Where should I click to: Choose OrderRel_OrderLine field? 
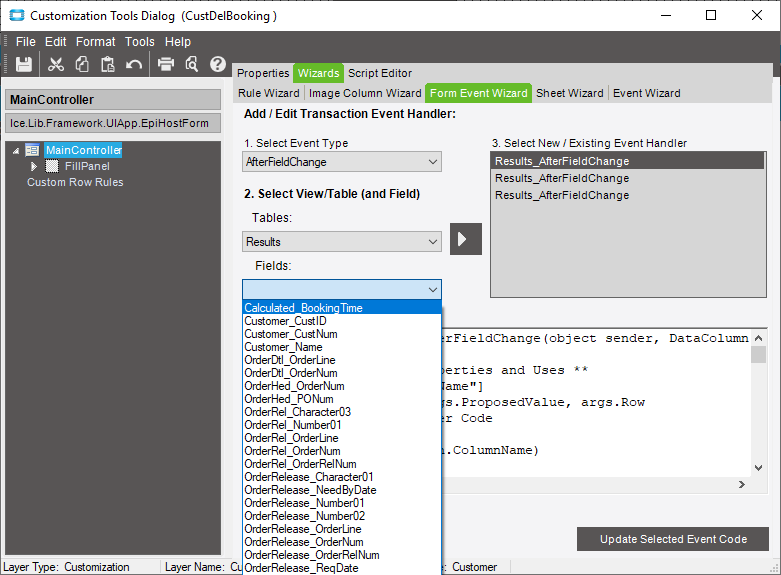[342, 437]
